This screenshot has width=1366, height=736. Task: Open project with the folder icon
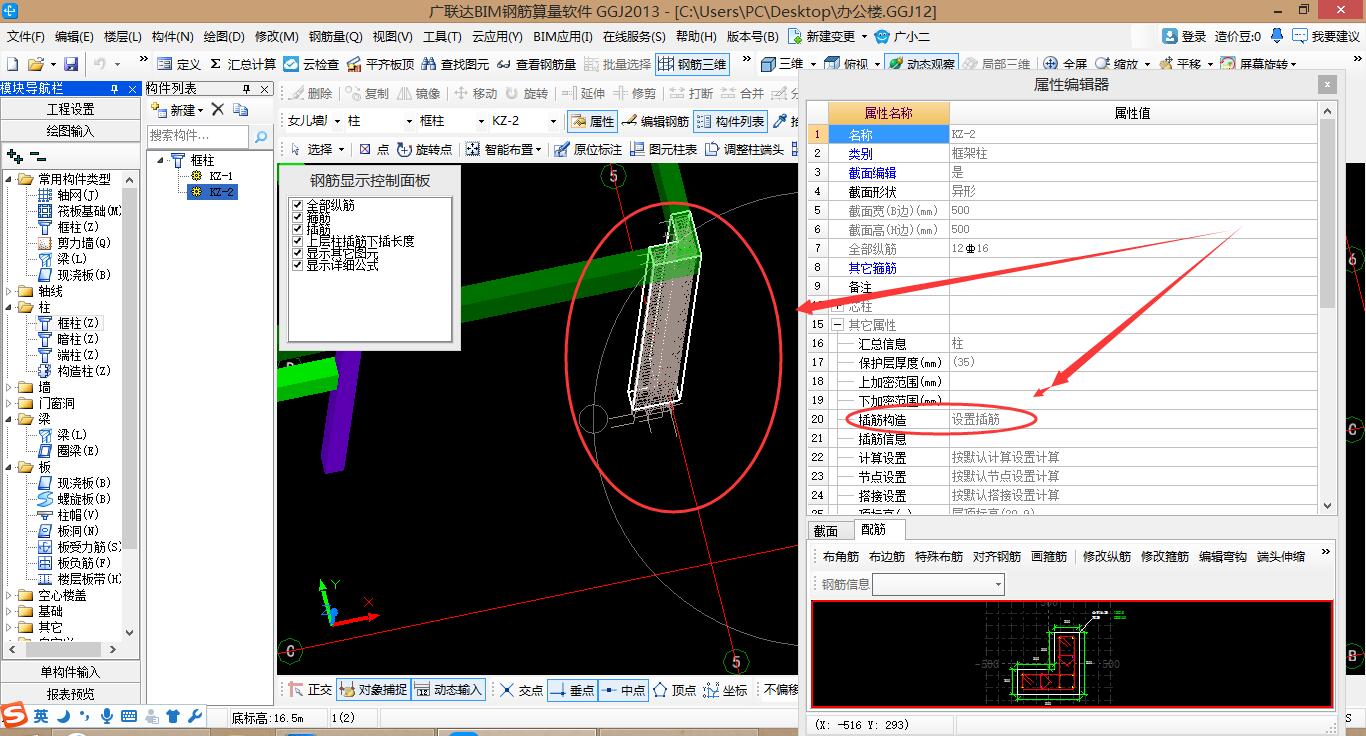coord(36,64)
